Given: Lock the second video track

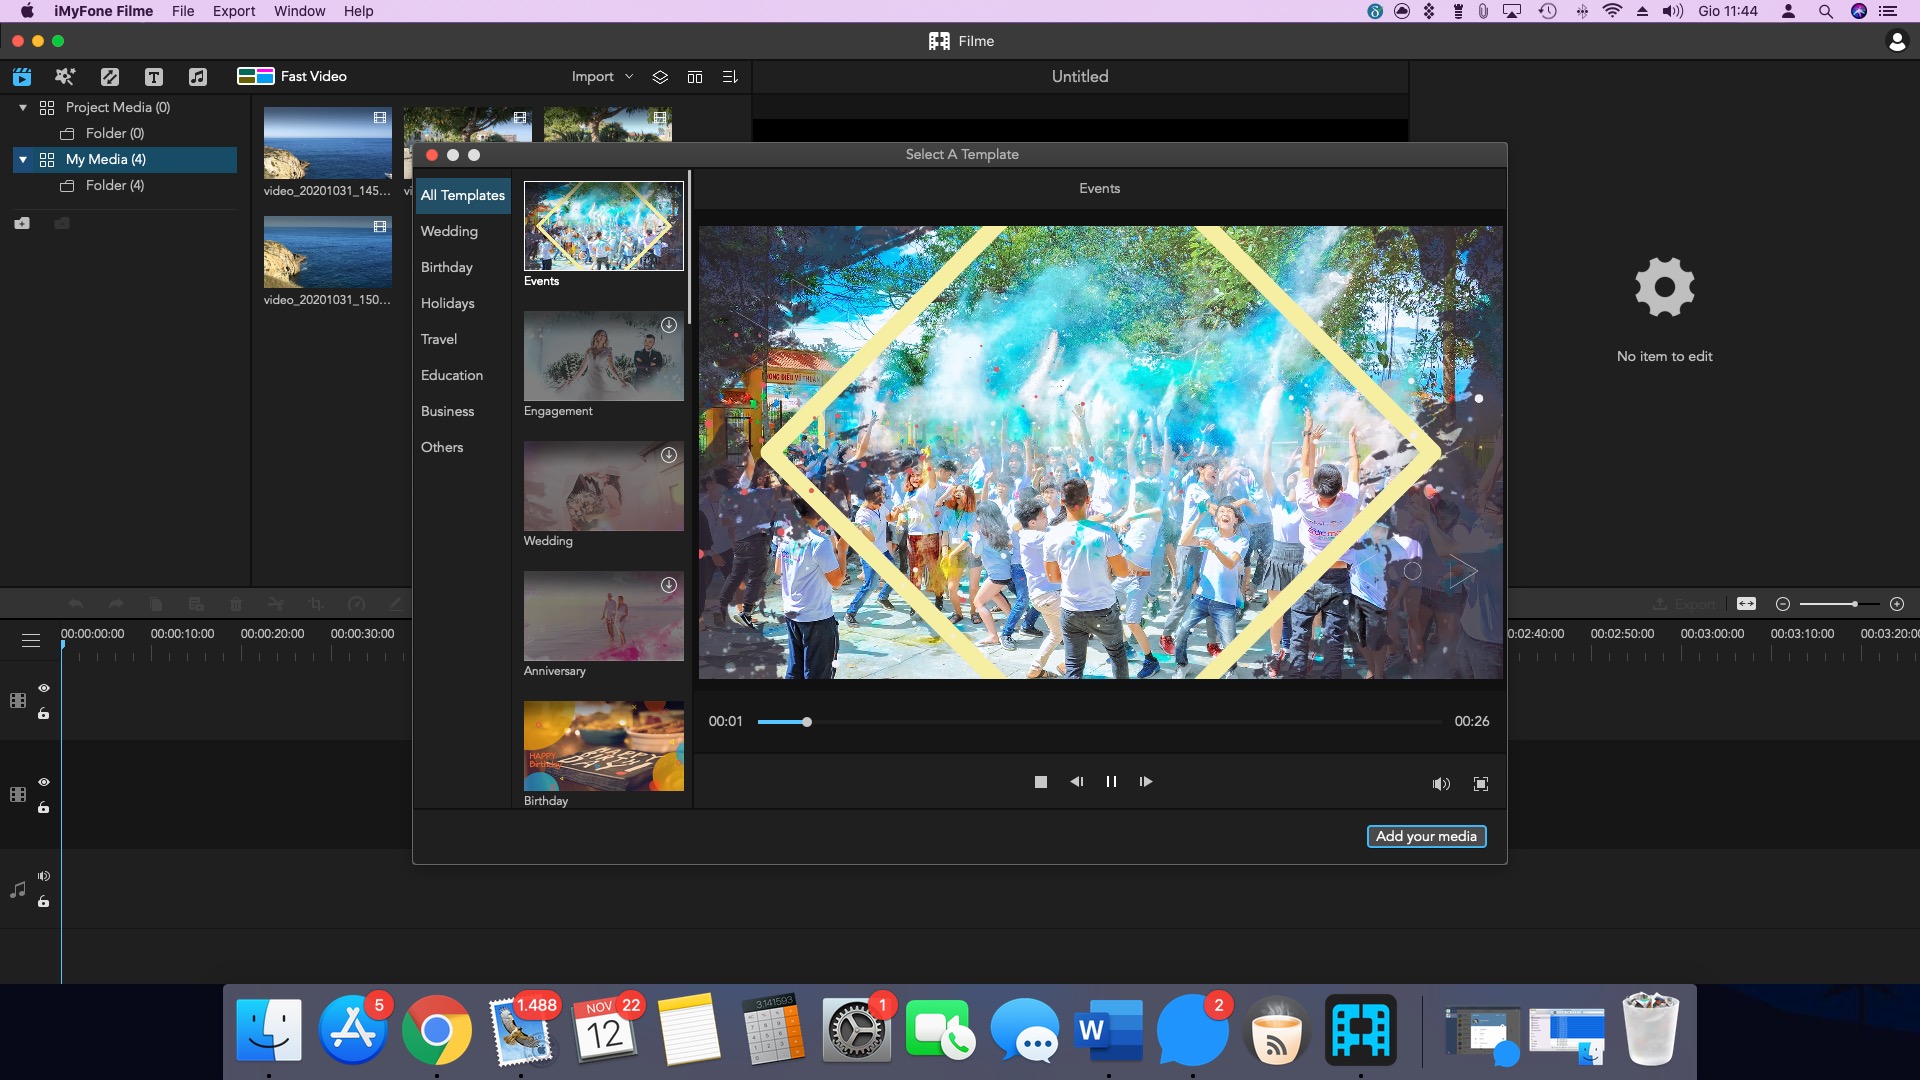Looking at the screenshot, I should pyautogui.click(x=43, y=808).
